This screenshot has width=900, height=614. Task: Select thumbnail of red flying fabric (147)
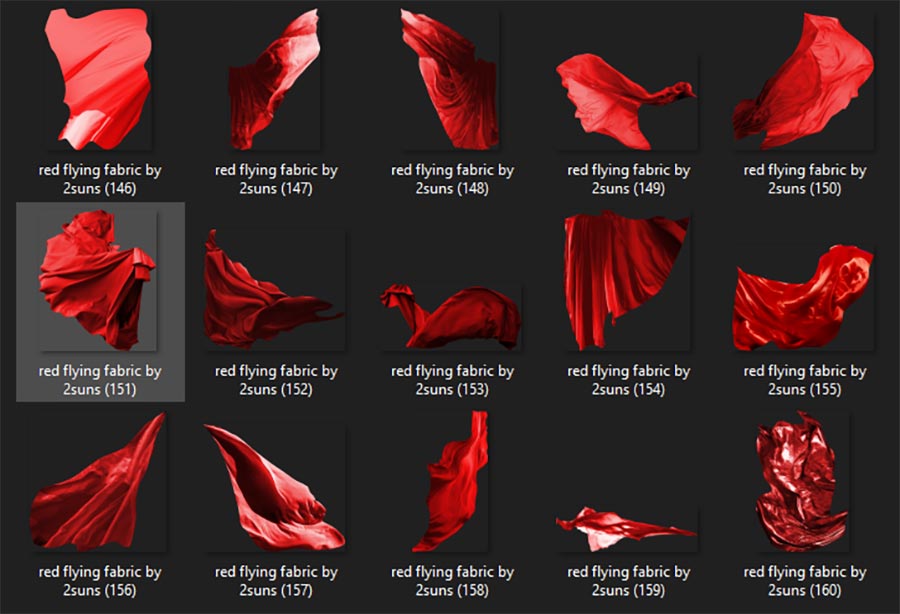(x=274, y=79)
